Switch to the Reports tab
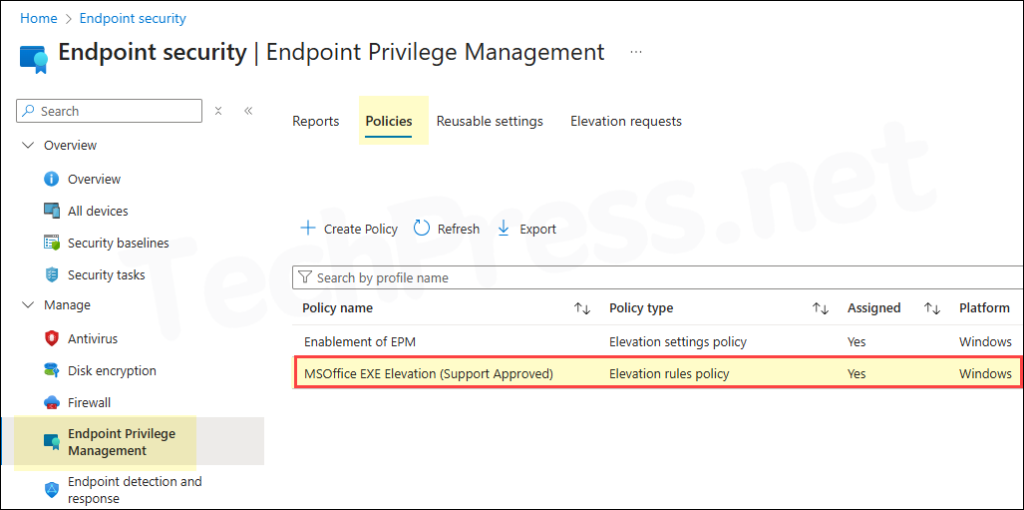 (x=315, y=121)
